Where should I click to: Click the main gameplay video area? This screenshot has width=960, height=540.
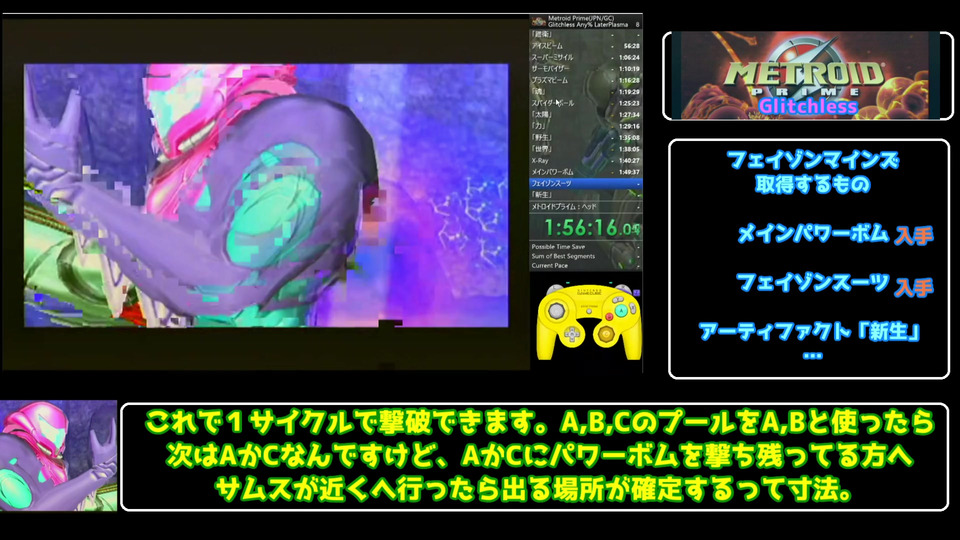pyautogui.click(x=266, y=195)
